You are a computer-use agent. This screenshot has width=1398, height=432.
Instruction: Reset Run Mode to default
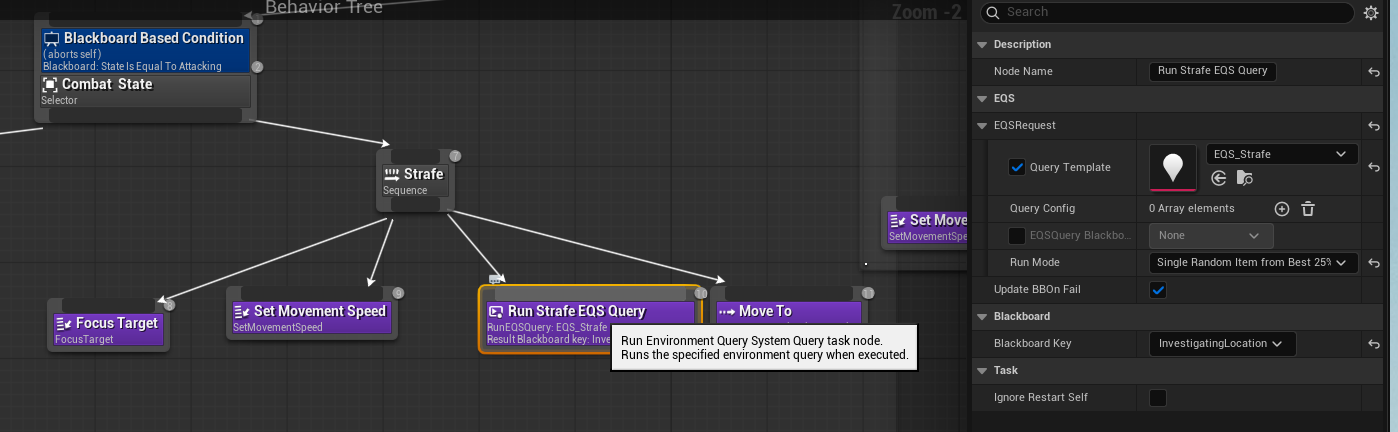point(1375,263)
